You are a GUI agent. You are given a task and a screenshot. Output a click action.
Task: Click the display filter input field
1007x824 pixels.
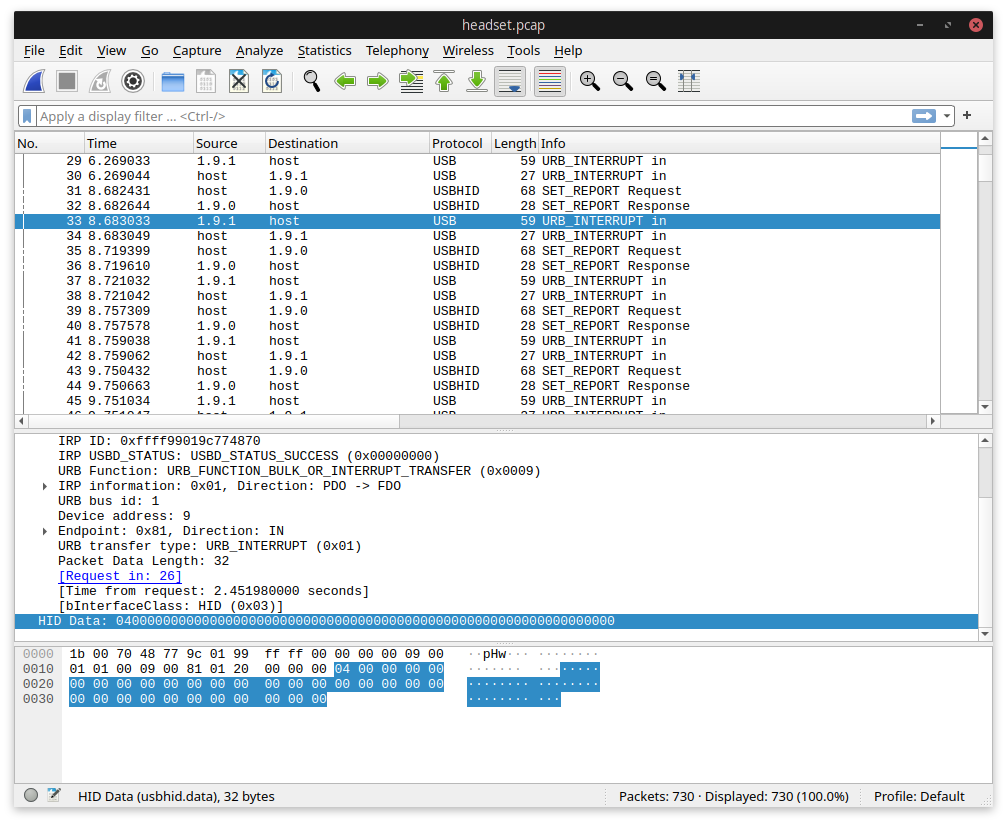pyautogui.click(x=473, y=116)
